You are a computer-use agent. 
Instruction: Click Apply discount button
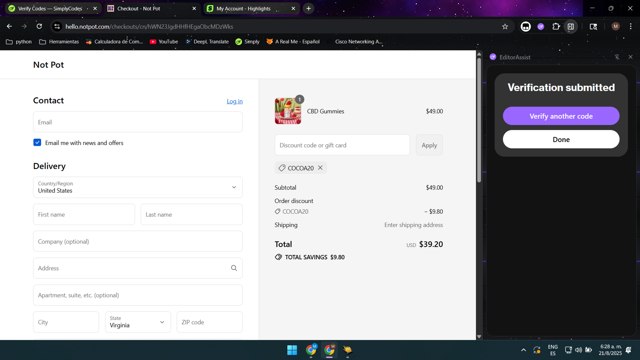429,145
